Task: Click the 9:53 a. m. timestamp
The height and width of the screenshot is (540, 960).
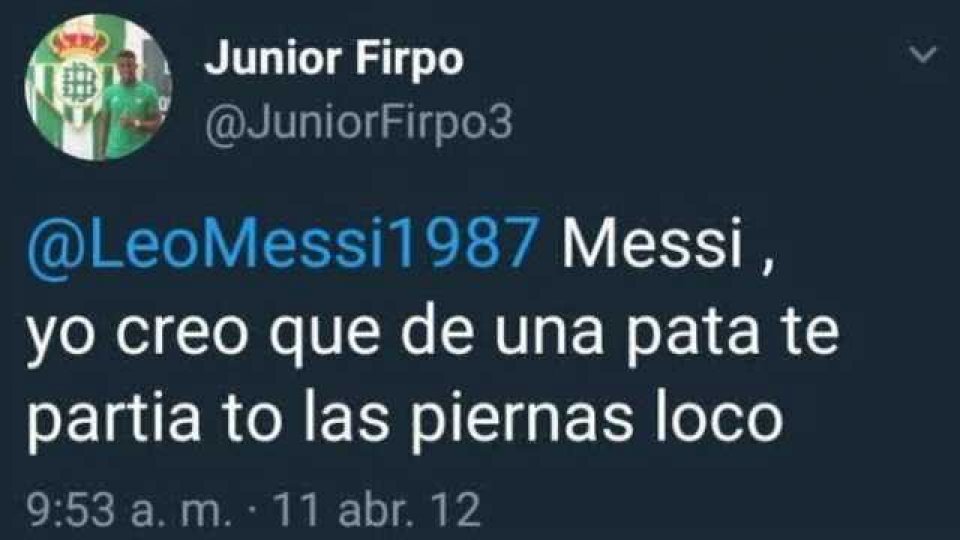Action: coord(129,509)
